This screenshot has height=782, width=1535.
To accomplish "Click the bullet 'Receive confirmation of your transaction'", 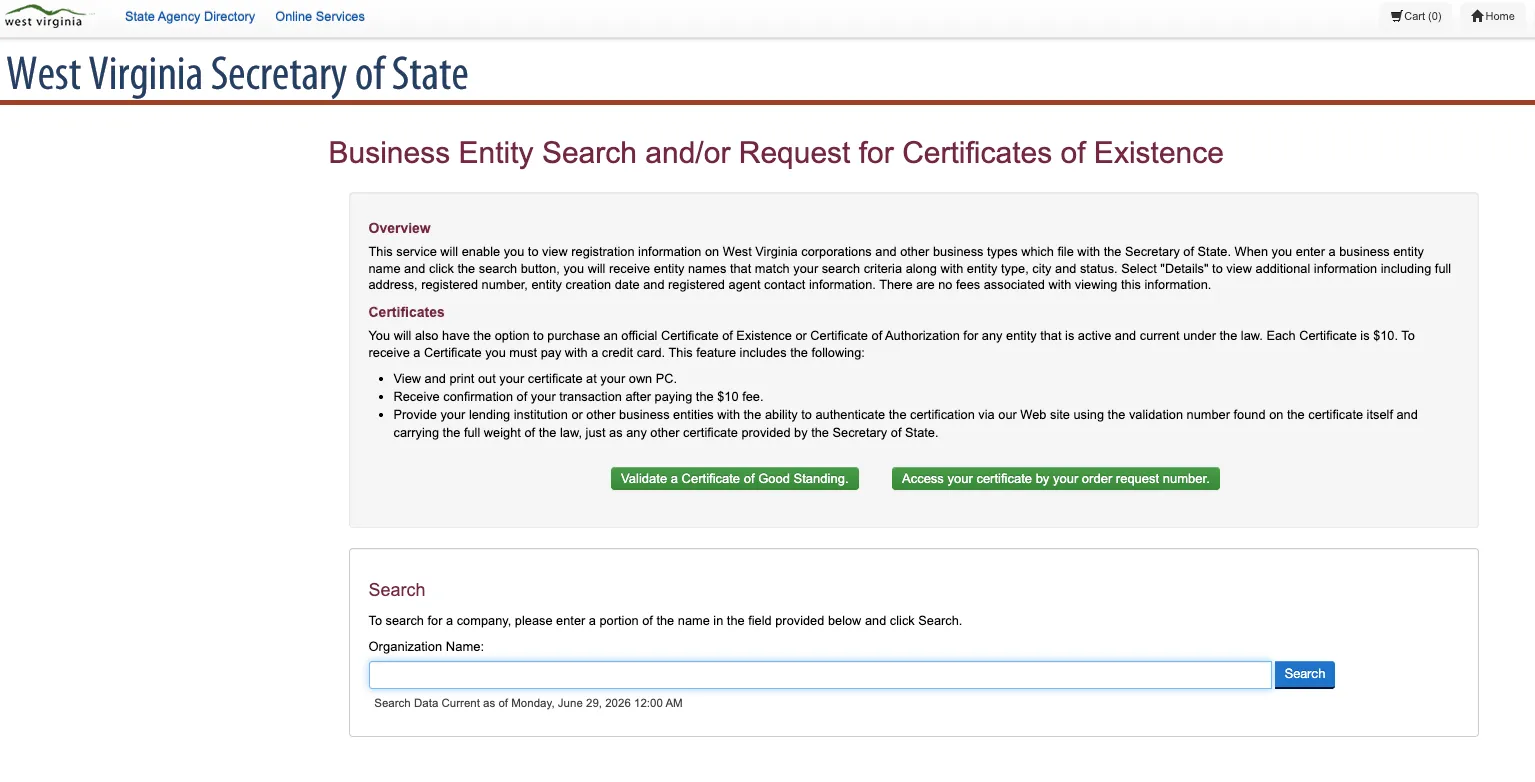I will pos(578,397).
